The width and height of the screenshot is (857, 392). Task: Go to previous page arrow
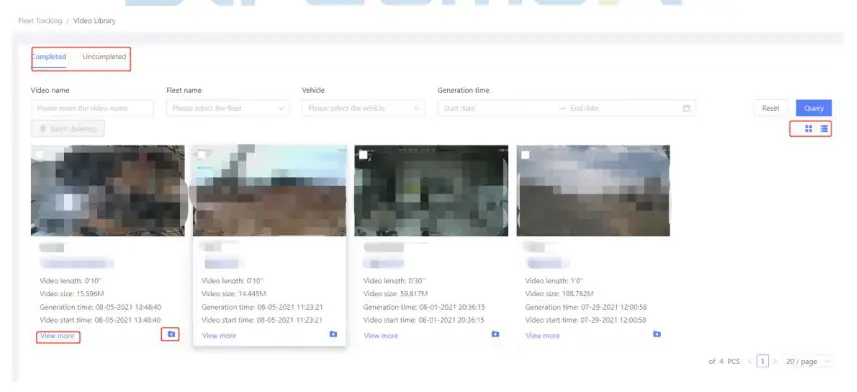click(750, 361)
